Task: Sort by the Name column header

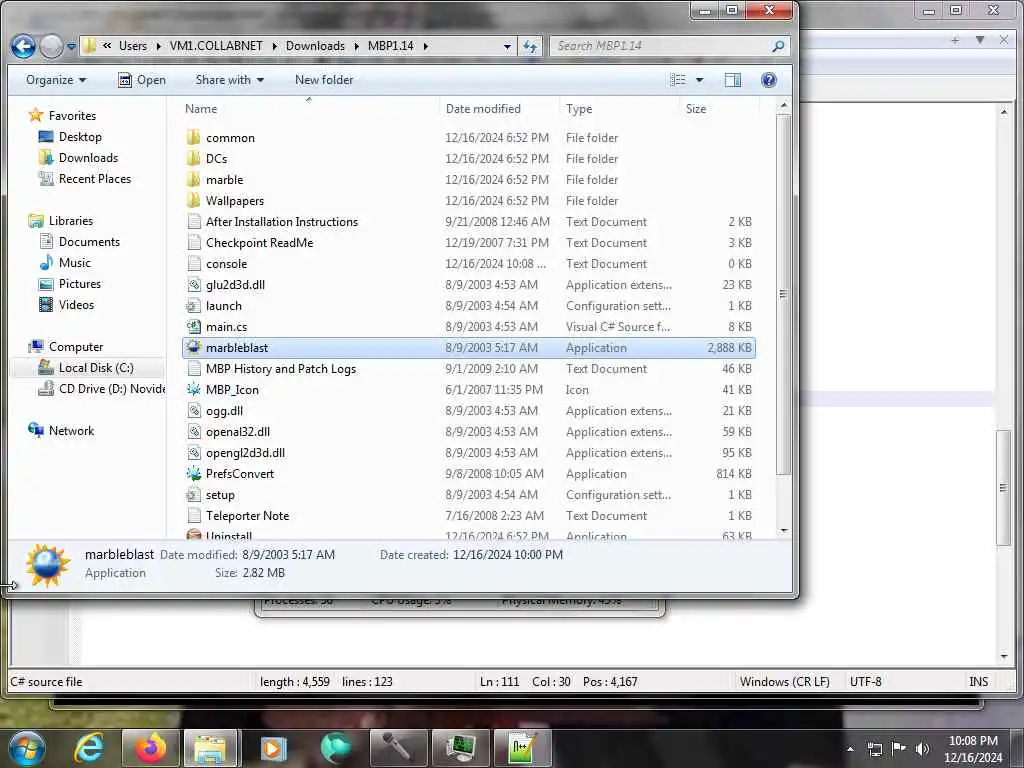Action: (201, 109)
